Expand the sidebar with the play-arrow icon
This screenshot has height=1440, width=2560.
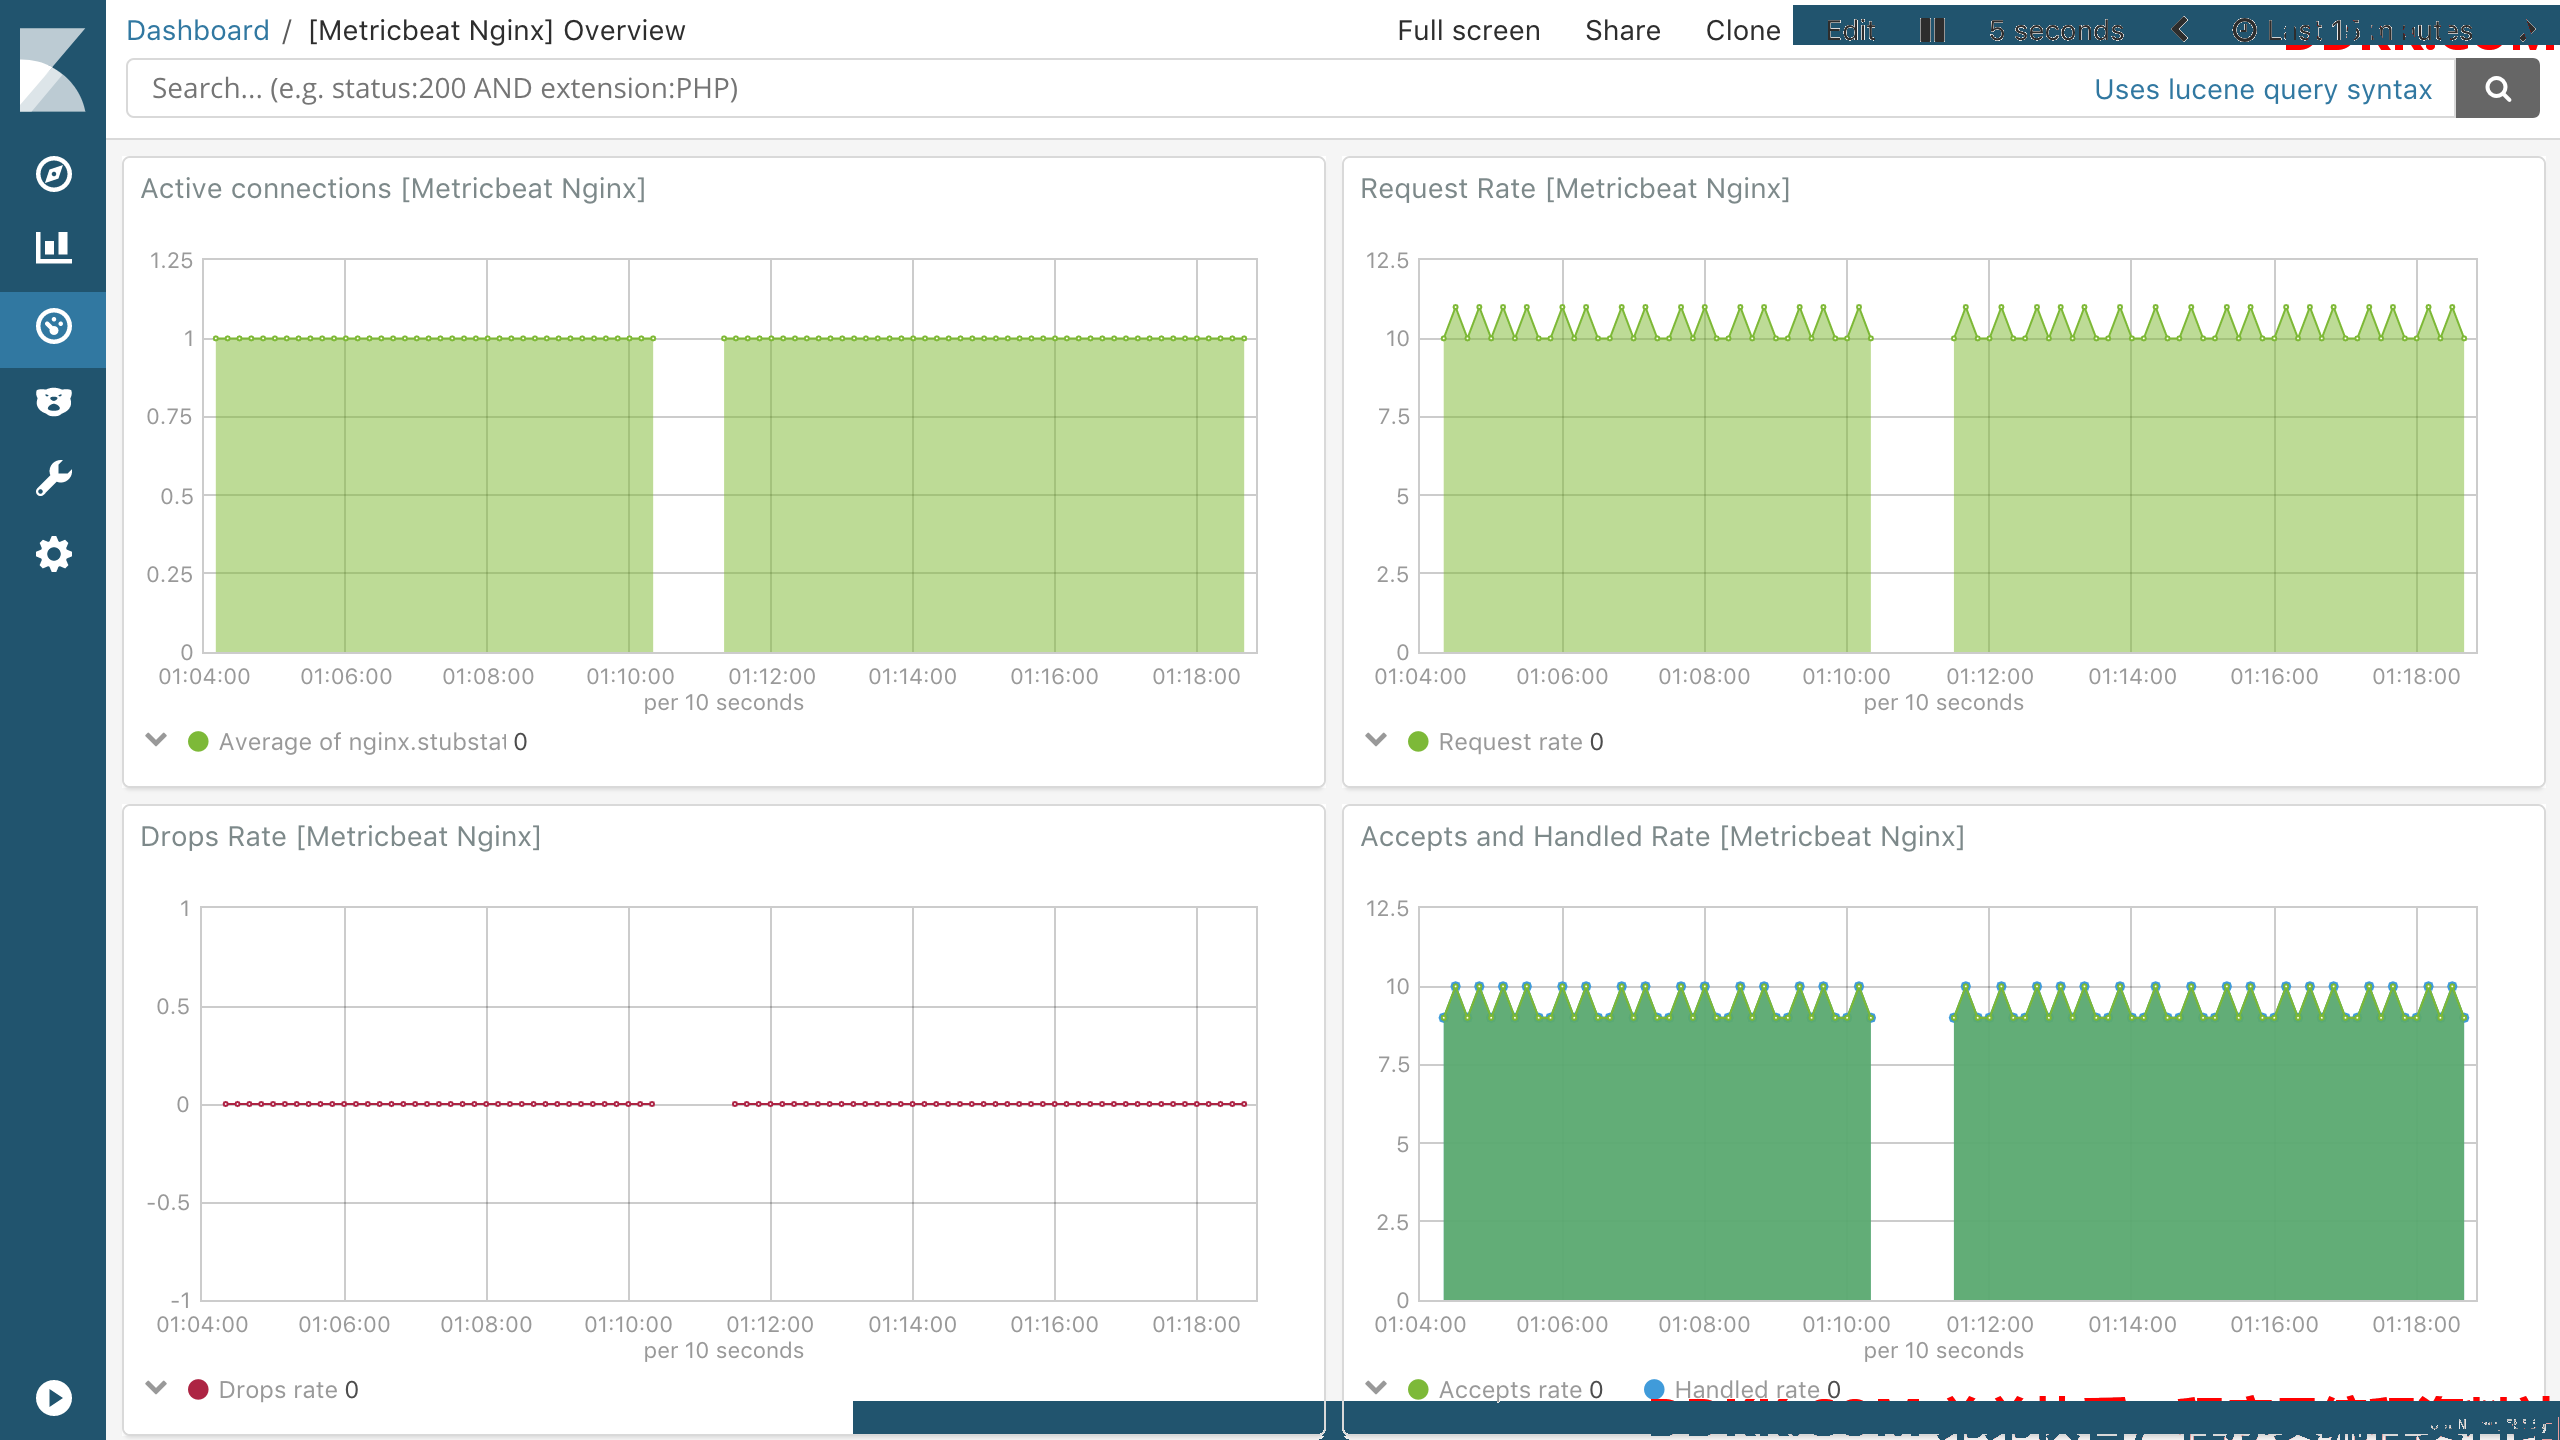coord(53,1397)
